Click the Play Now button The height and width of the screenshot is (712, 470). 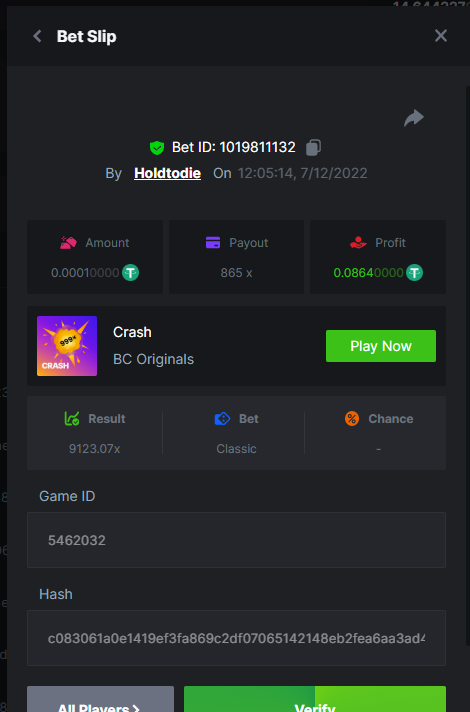point(381,346)
